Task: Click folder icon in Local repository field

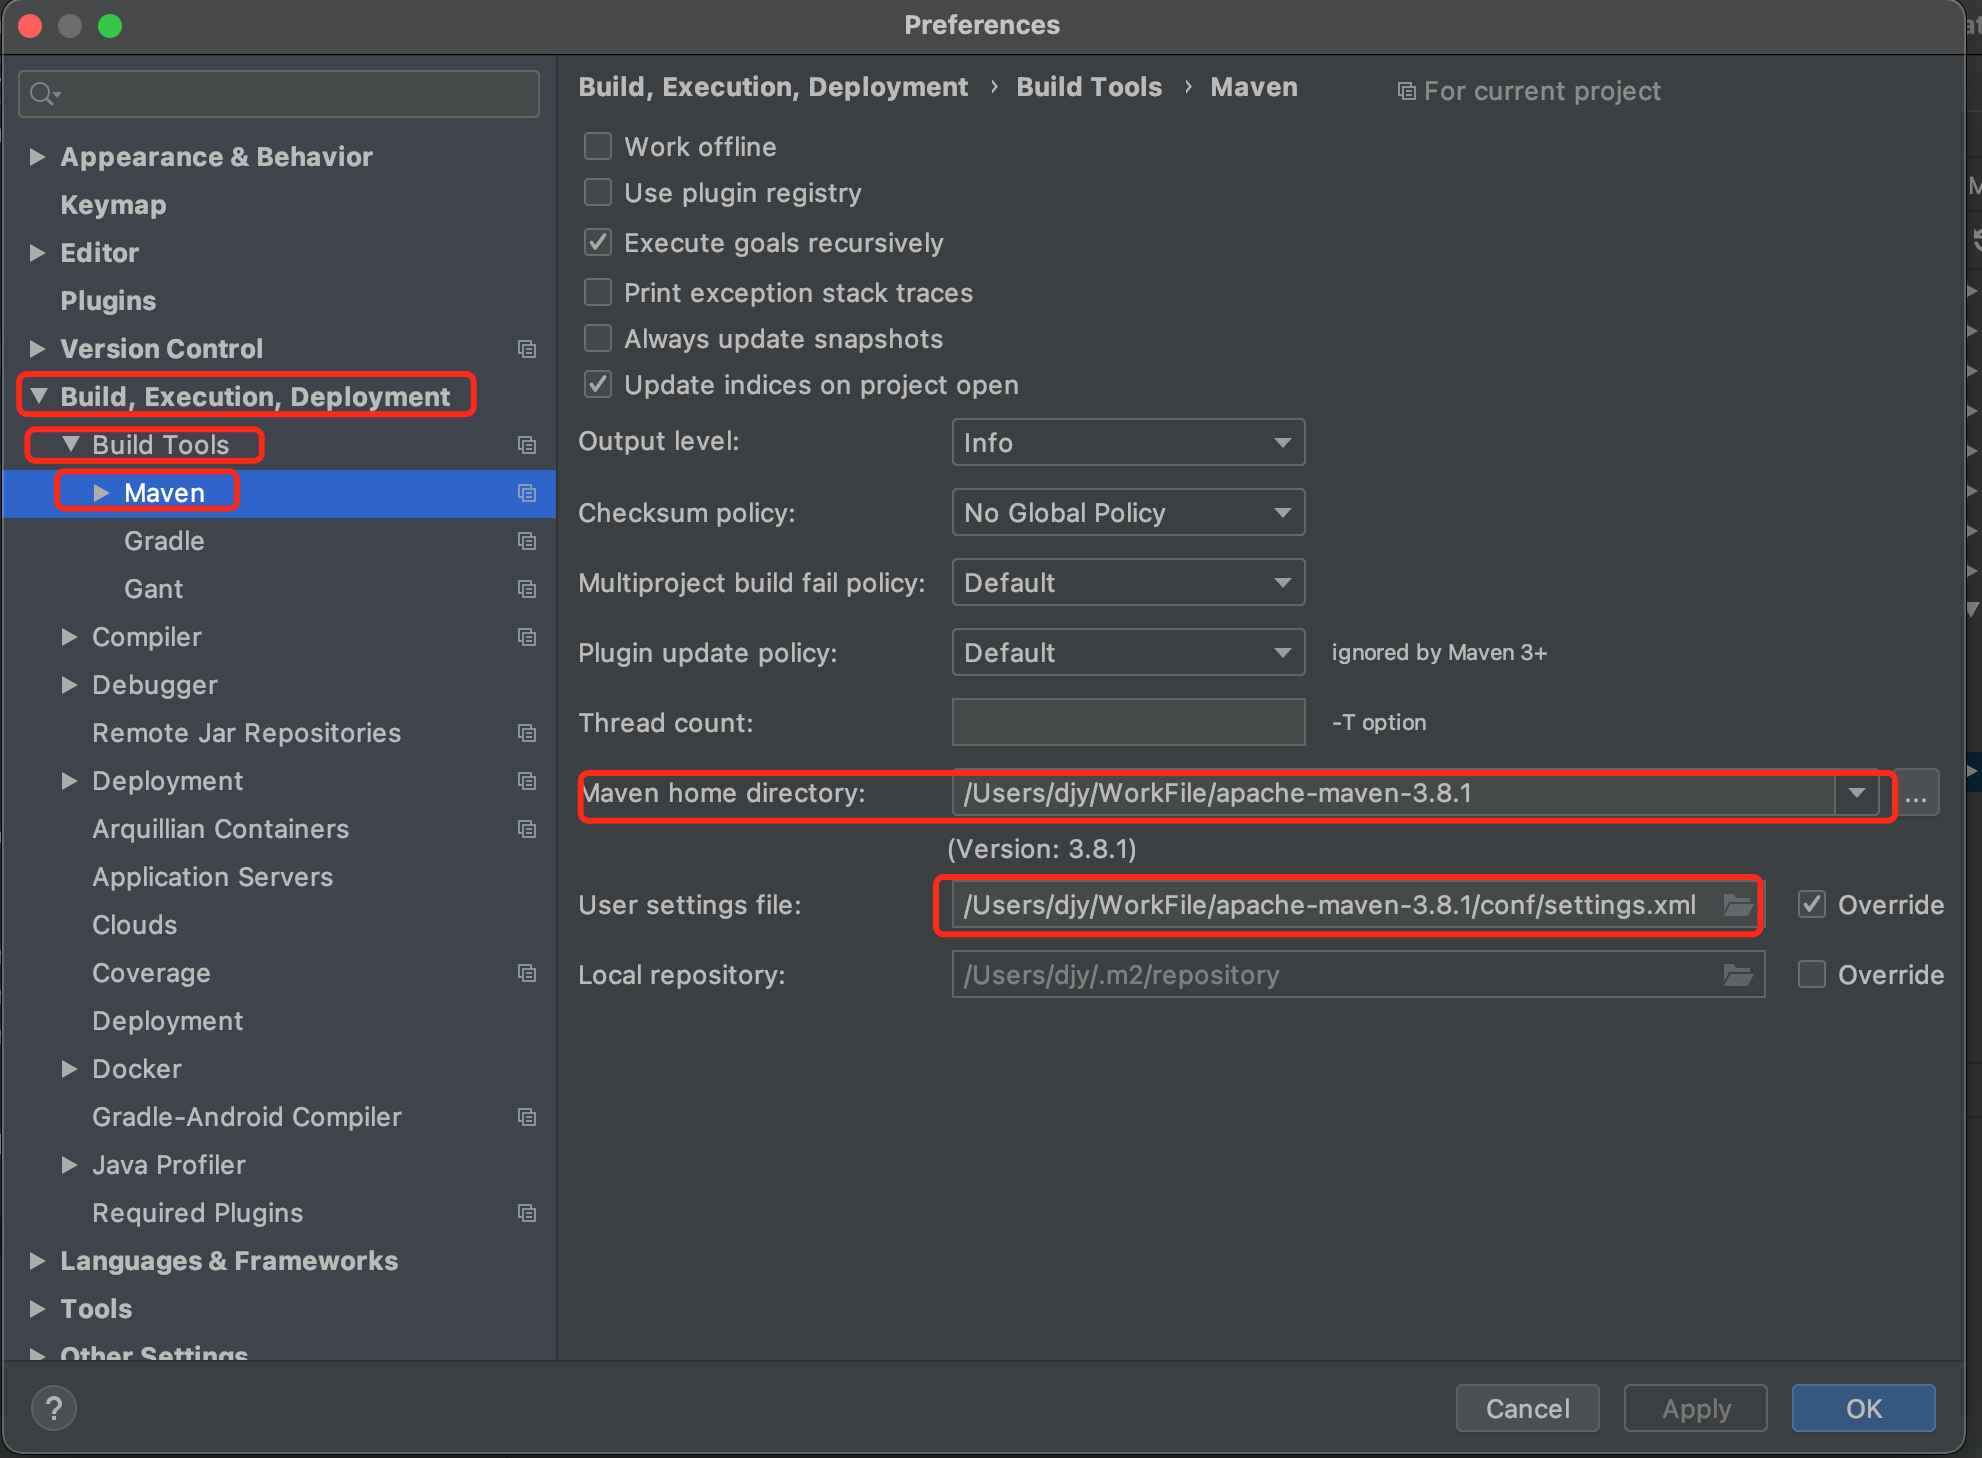Action: pos(1738,975)
